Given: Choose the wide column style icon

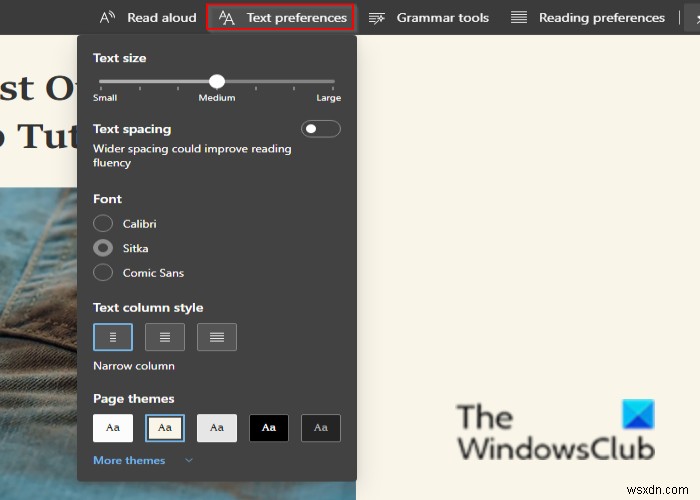Looking at the screenshot, I should (217, 337).
